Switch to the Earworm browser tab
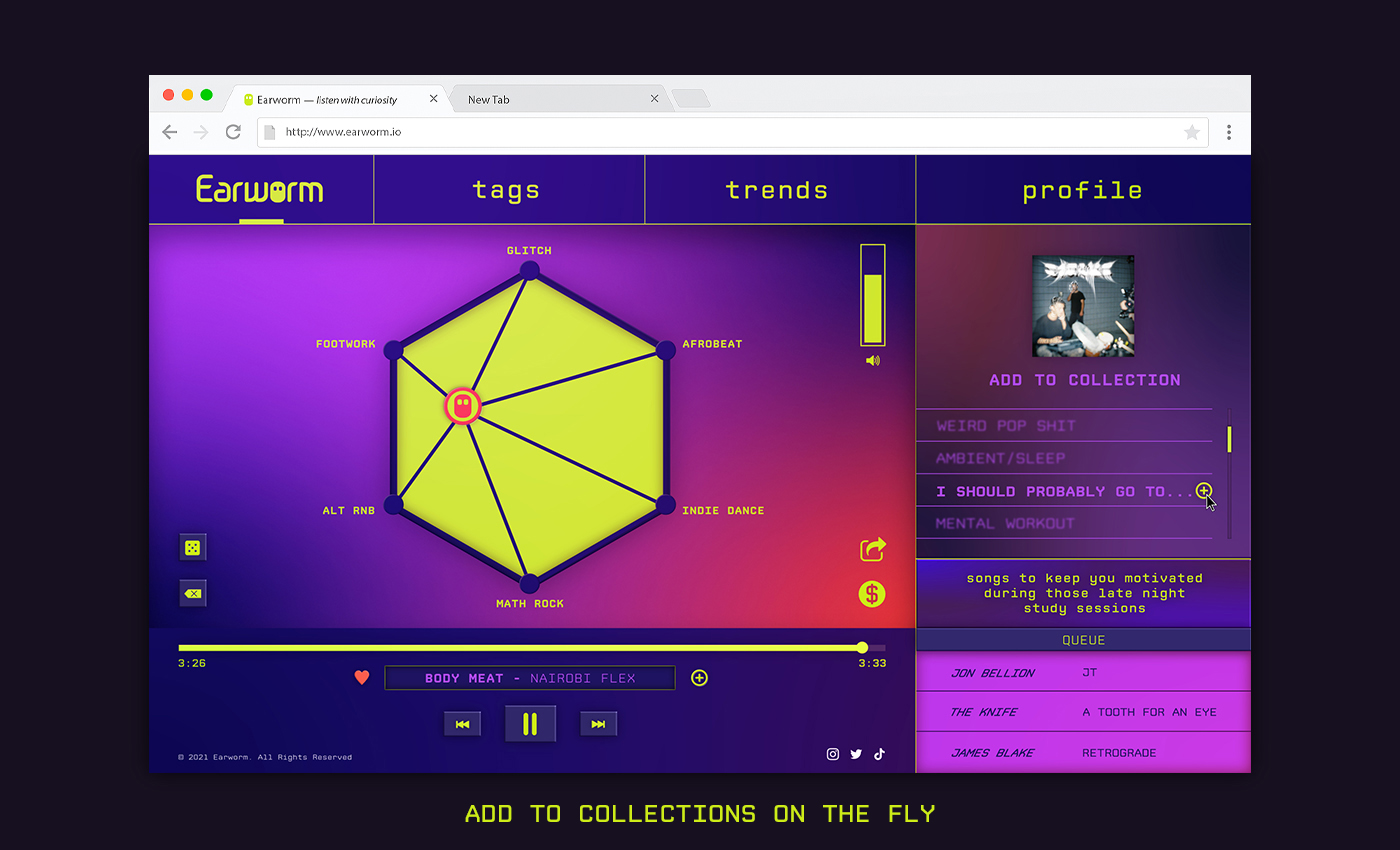Viewport: 1400px width, 850px height. click(x=335, y=99)
